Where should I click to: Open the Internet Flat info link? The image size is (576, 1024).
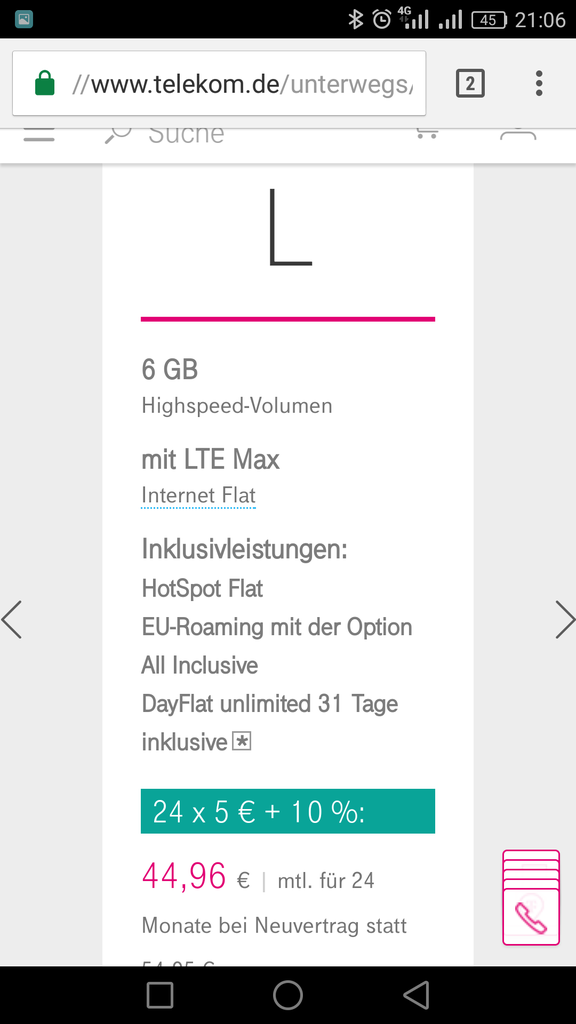click(x=199, y=496)
